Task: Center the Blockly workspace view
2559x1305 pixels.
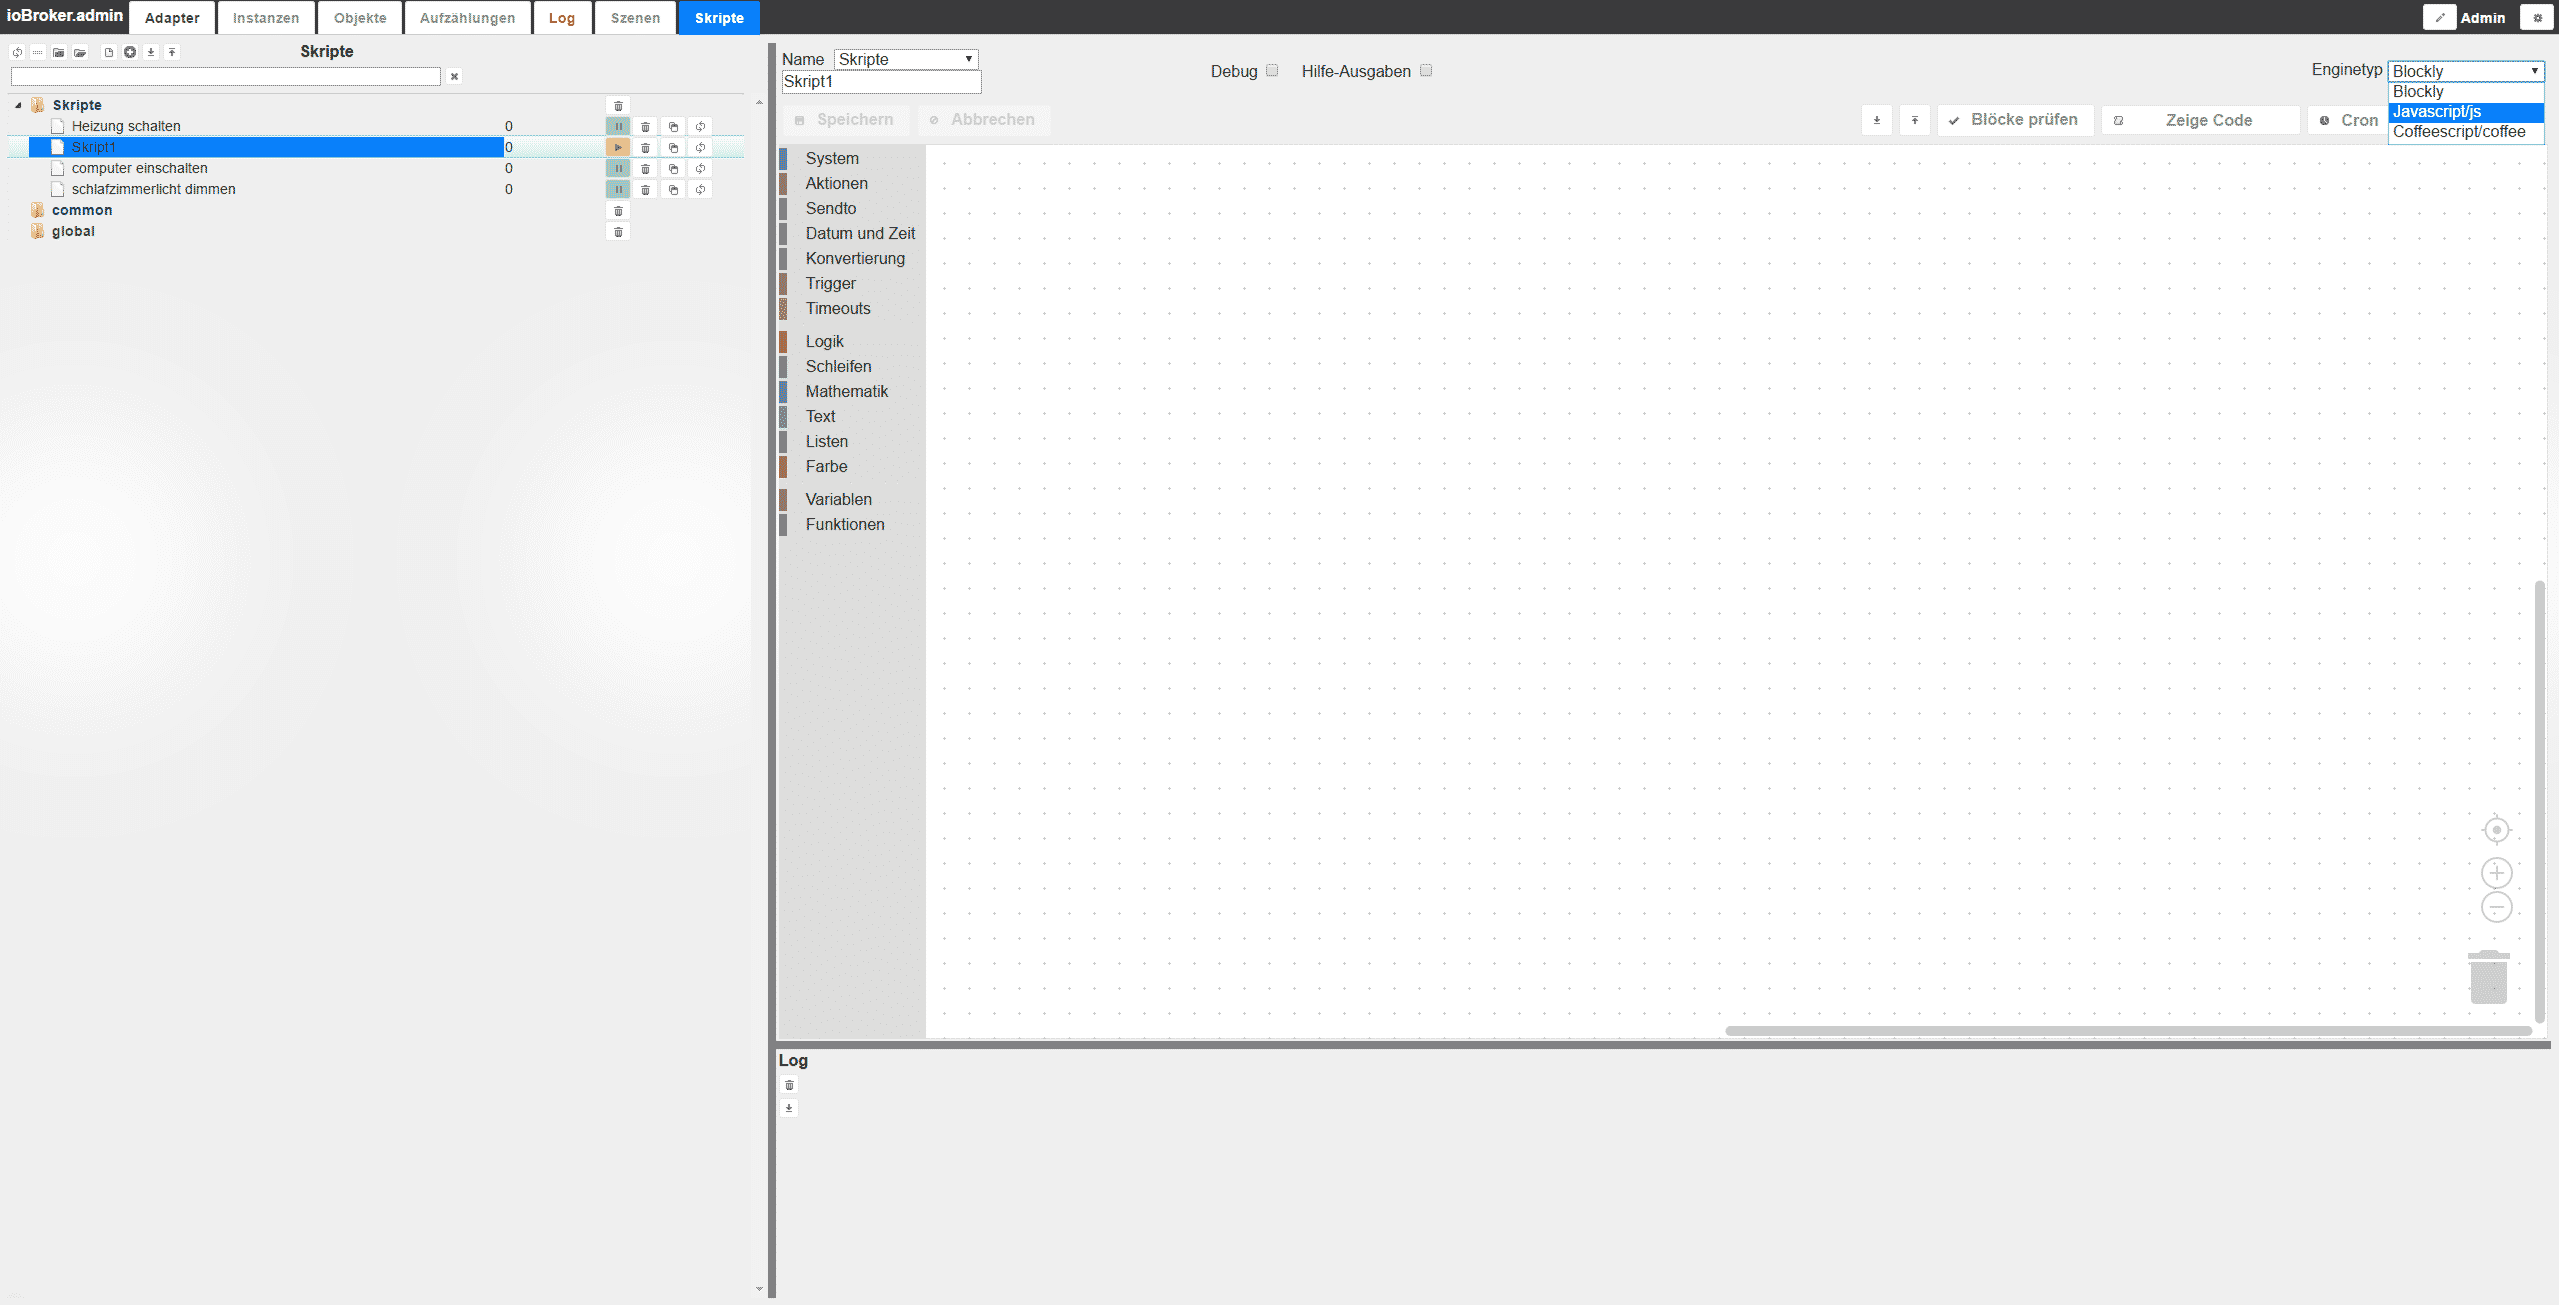Action: click(2496, 830)
